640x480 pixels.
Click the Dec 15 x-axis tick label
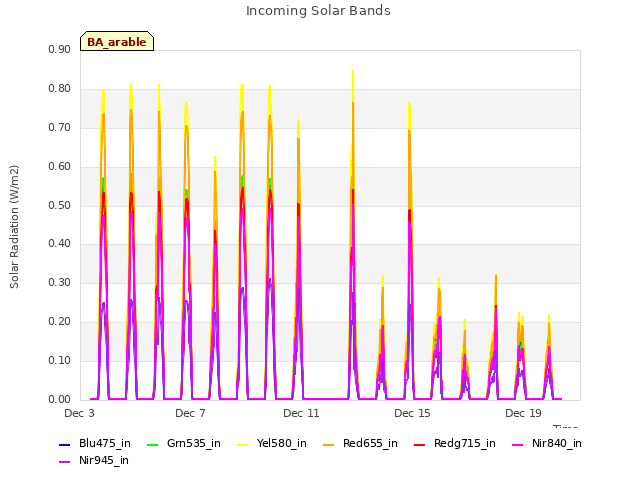click(412, 413)
